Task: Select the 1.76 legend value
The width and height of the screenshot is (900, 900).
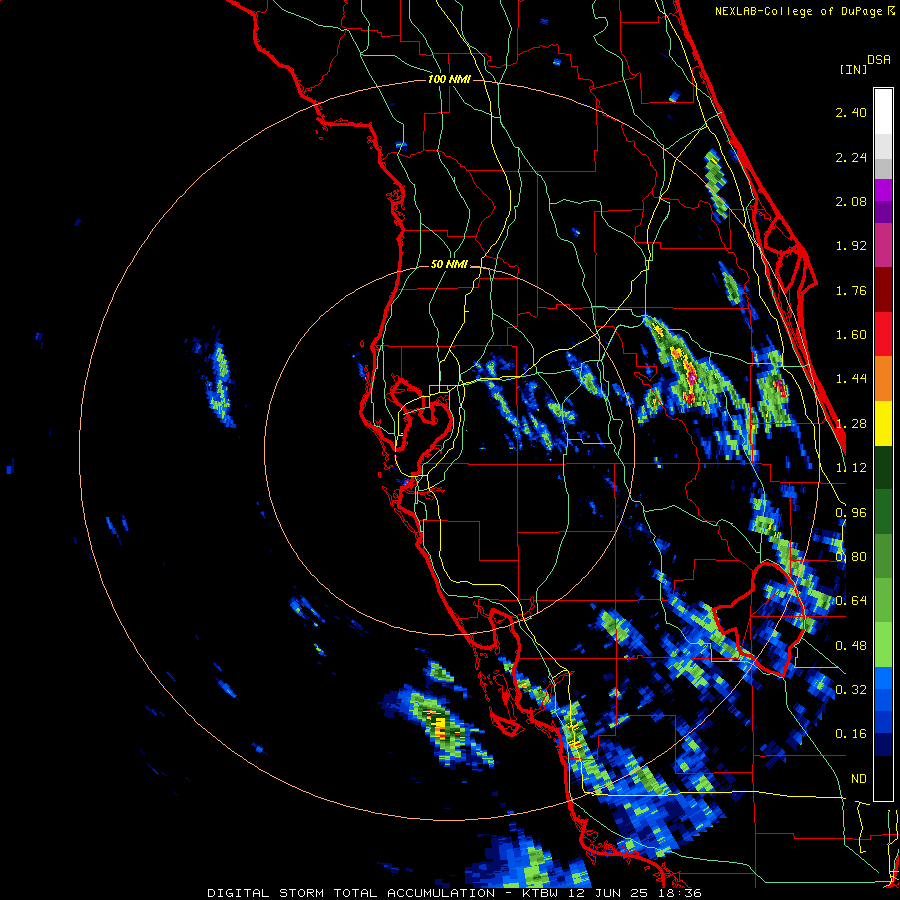Action: (851, 290)
